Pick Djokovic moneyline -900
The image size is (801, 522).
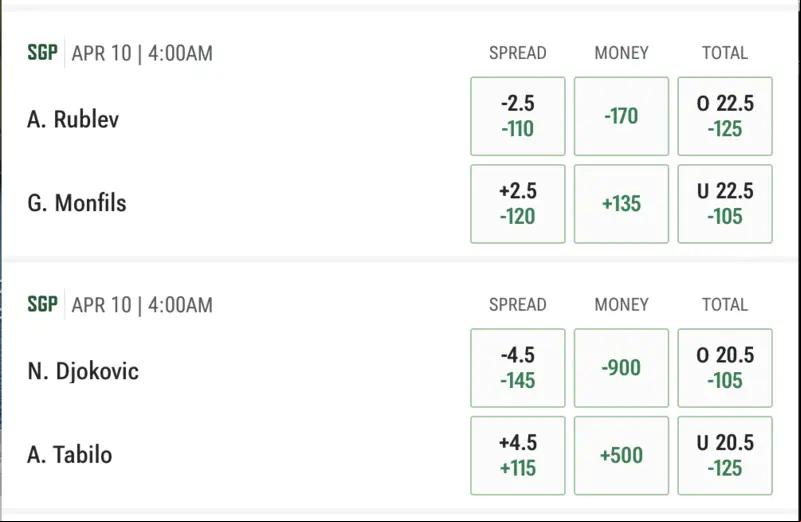621,368
